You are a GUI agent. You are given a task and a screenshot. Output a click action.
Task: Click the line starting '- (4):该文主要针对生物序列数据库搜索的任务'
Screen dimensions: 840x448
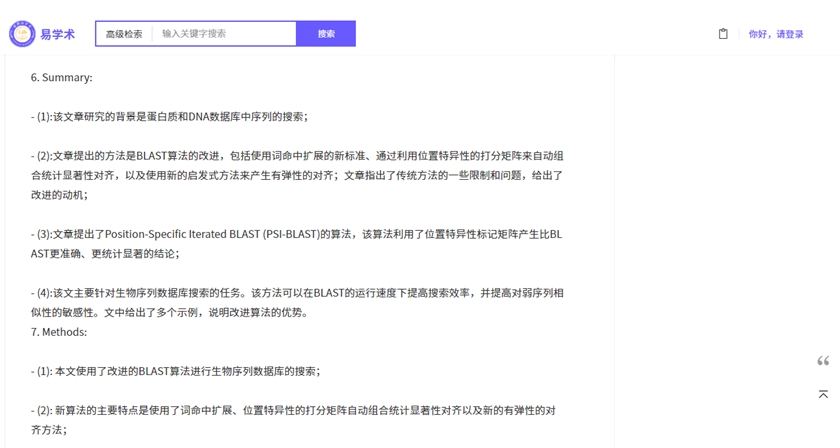pyautogui.click(x=297, y=293)
